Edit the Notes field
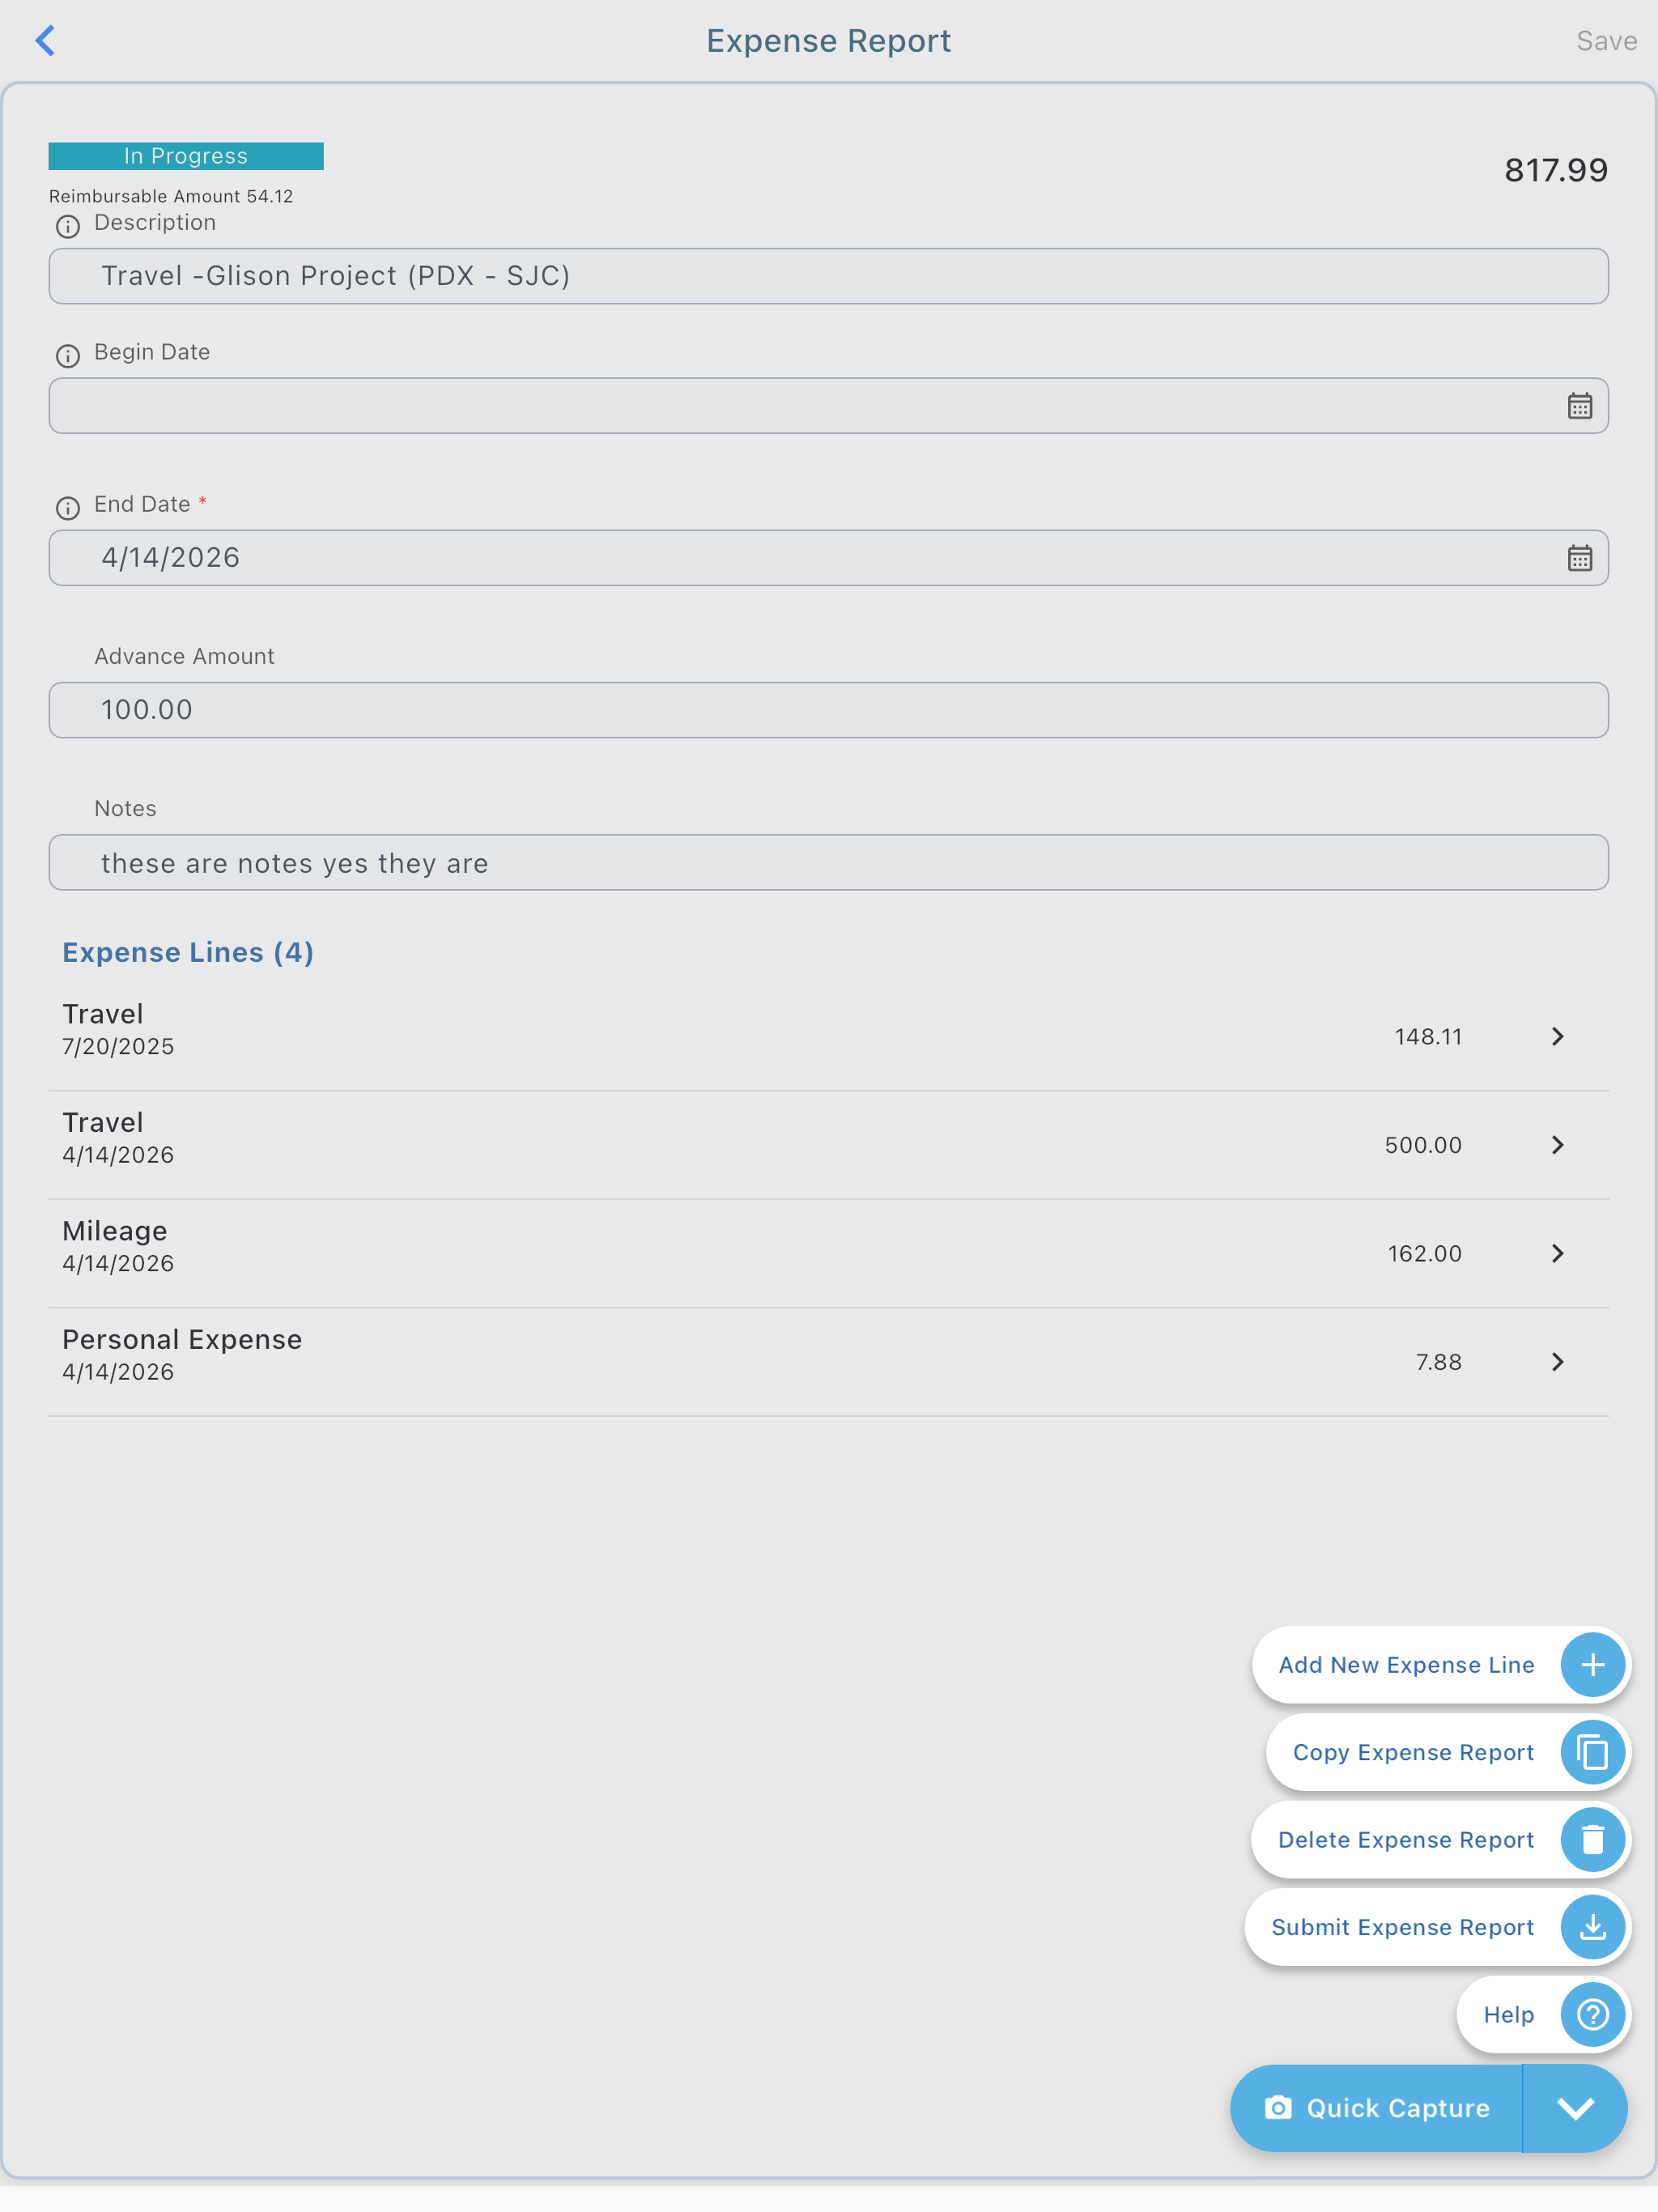 (x=828, y=863)
